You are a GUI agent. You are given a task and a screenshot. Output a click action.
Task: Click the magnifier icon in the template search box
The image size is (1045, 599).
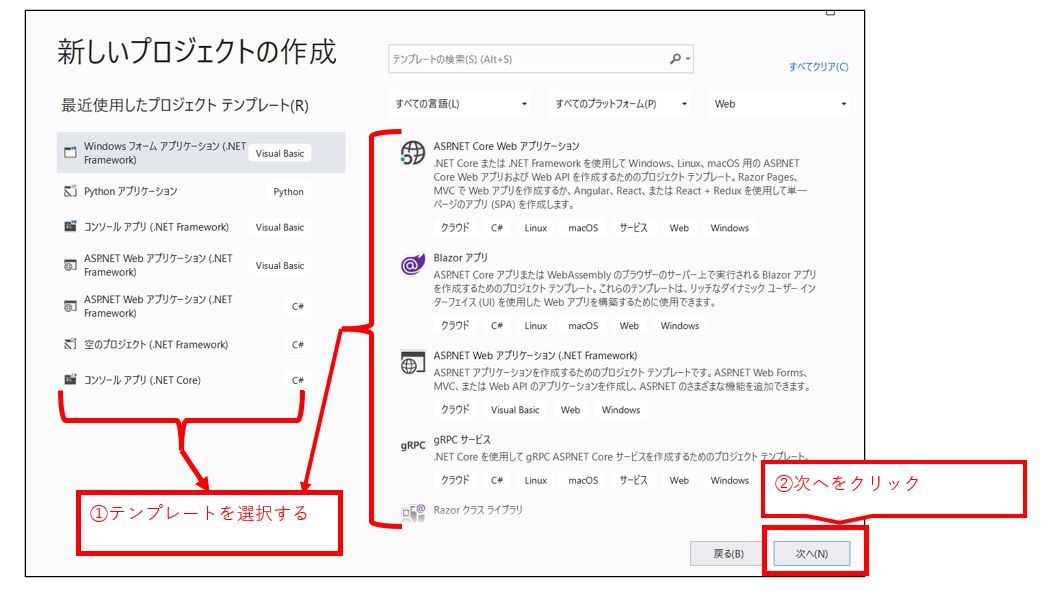pyautogui.click(x=675, y=59)
